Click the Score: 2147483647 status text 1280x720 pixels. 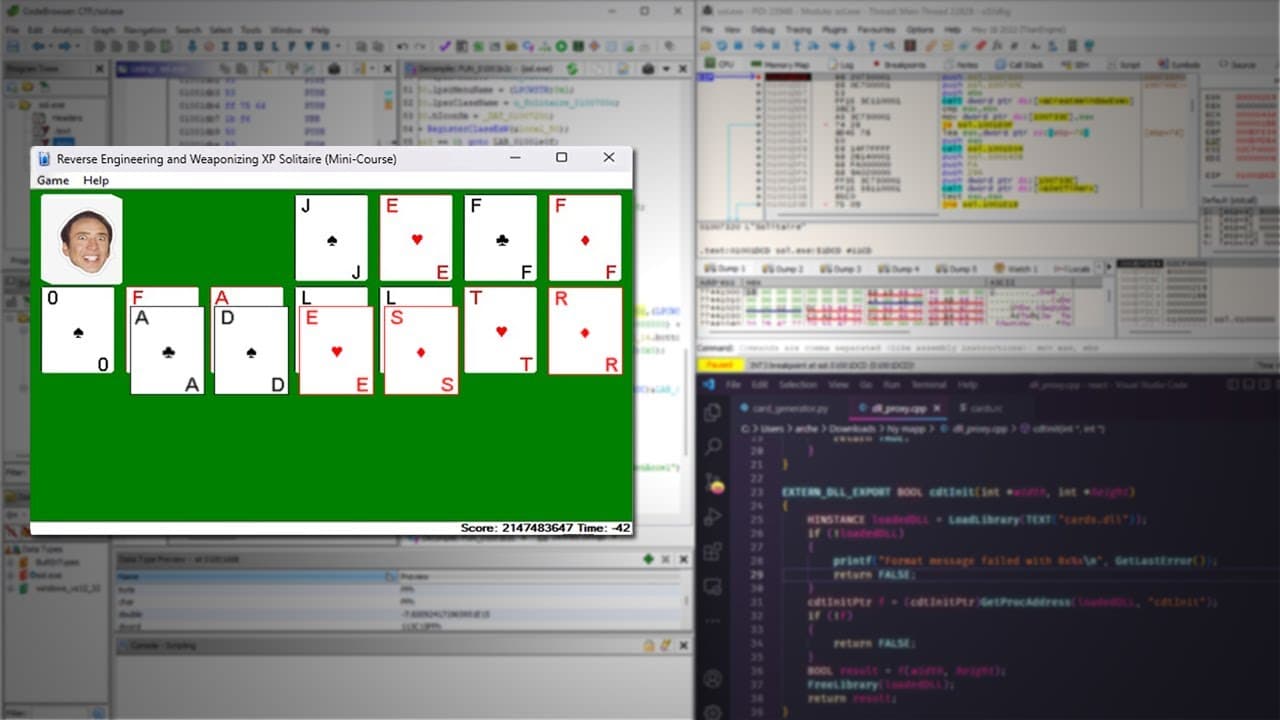[516, 528]
